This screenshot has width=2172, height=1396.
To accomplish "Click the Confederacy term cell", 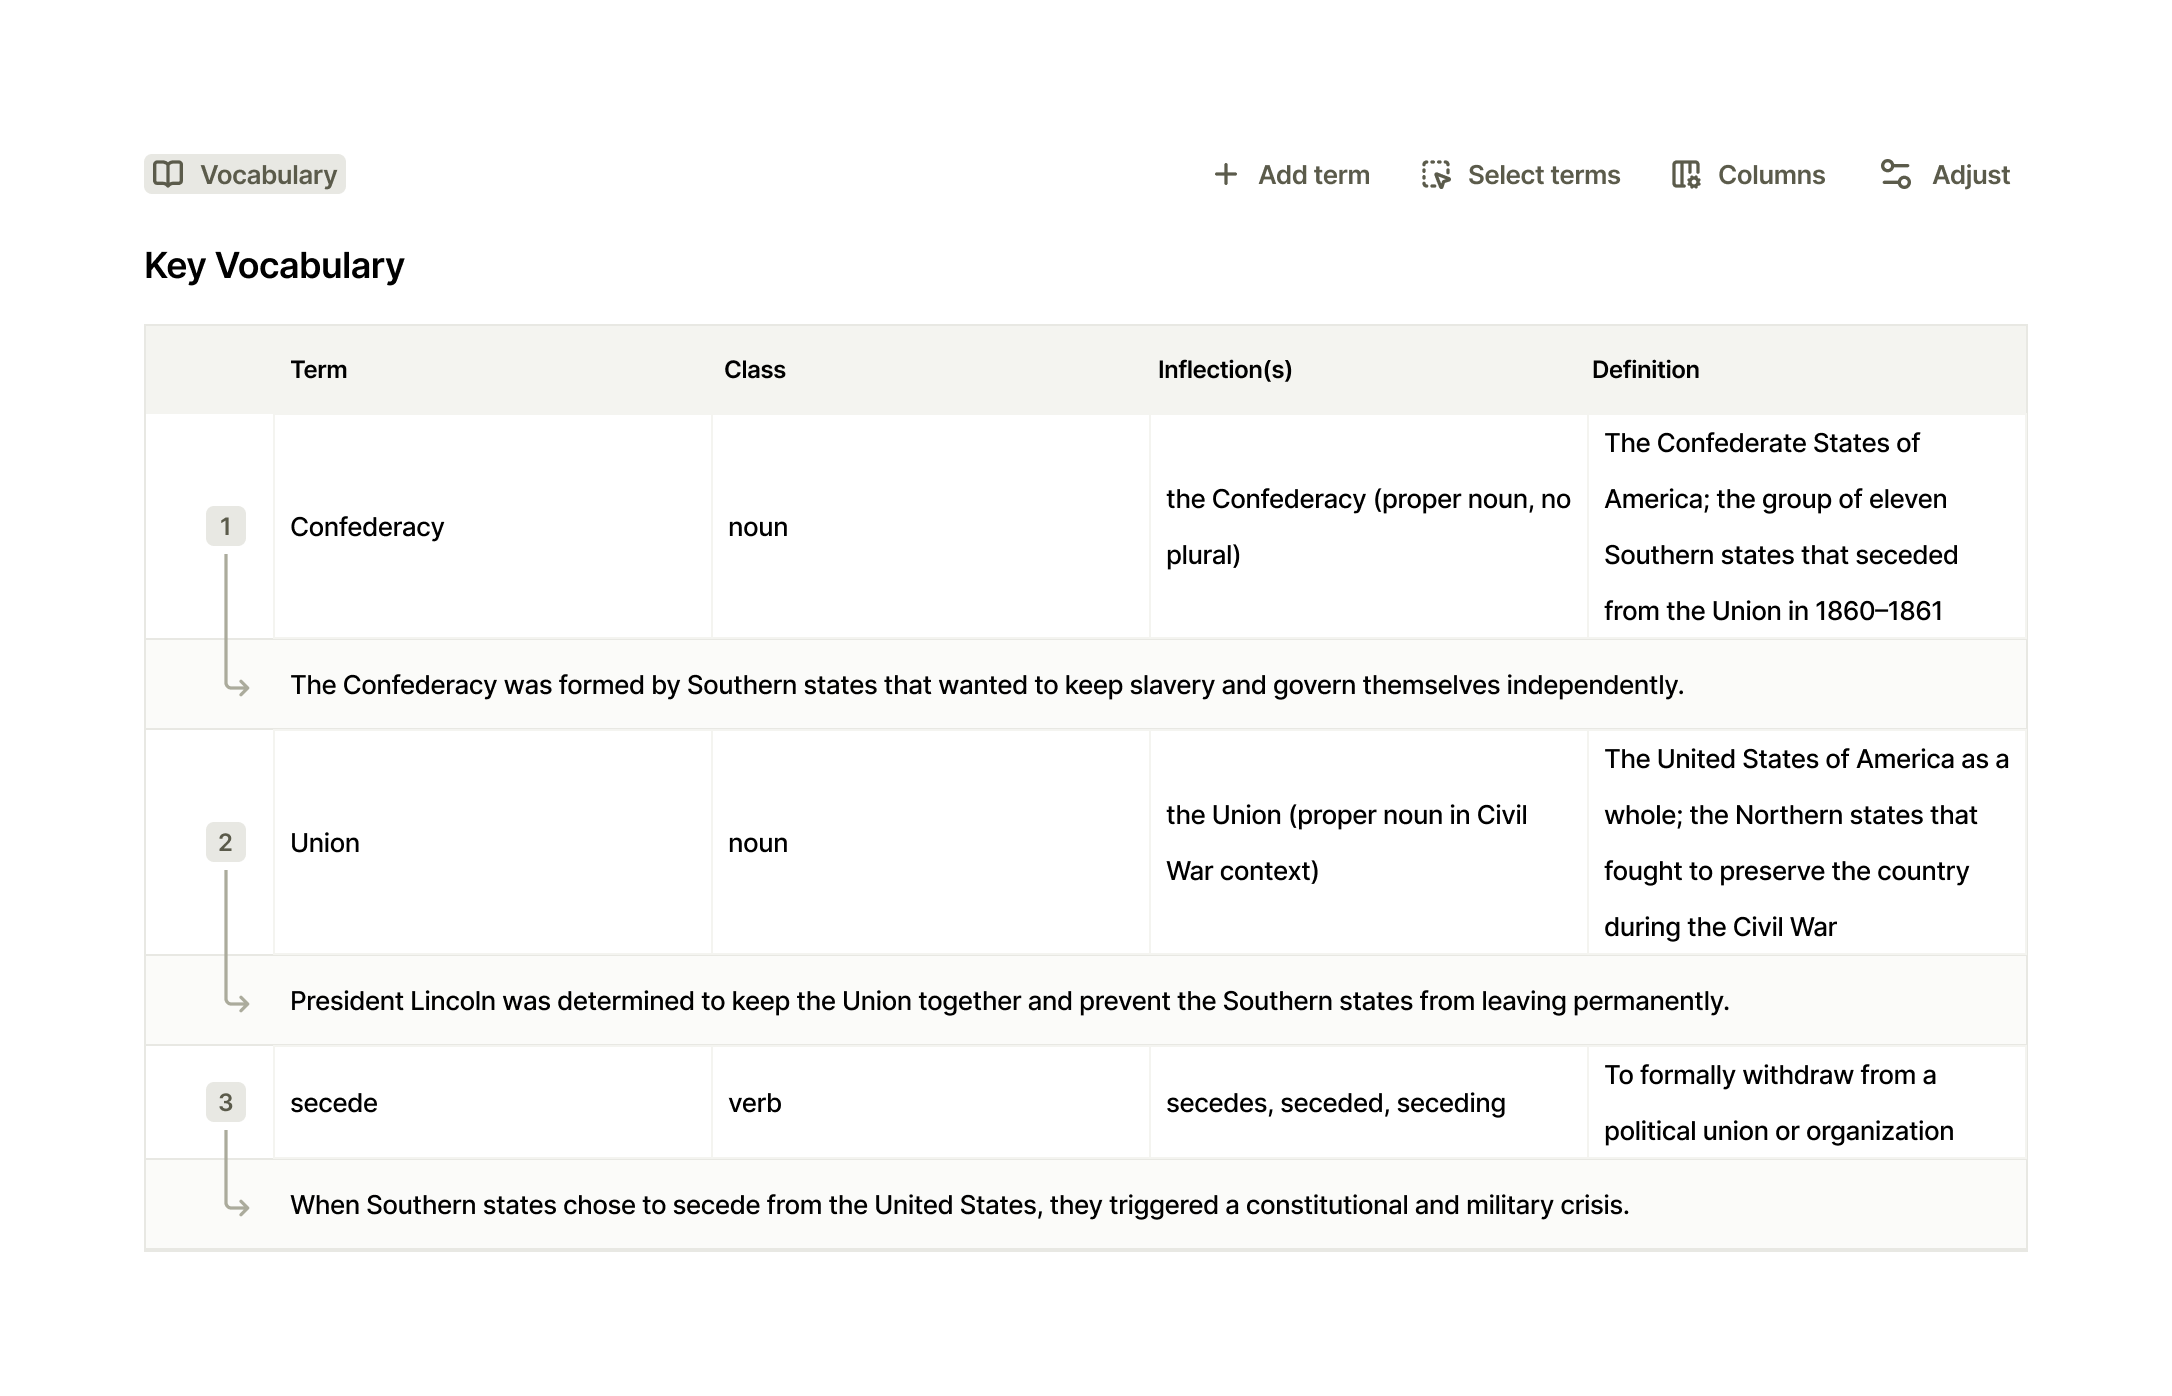I will point(492,526).
